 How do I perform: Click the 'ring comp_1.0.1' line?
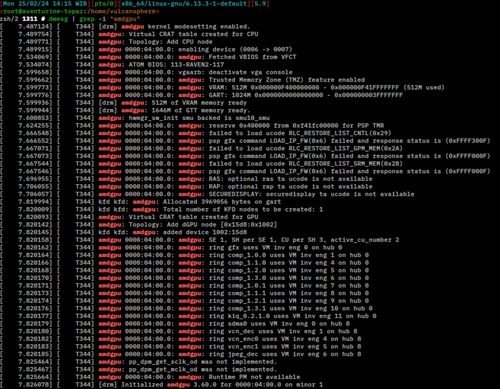289,286
